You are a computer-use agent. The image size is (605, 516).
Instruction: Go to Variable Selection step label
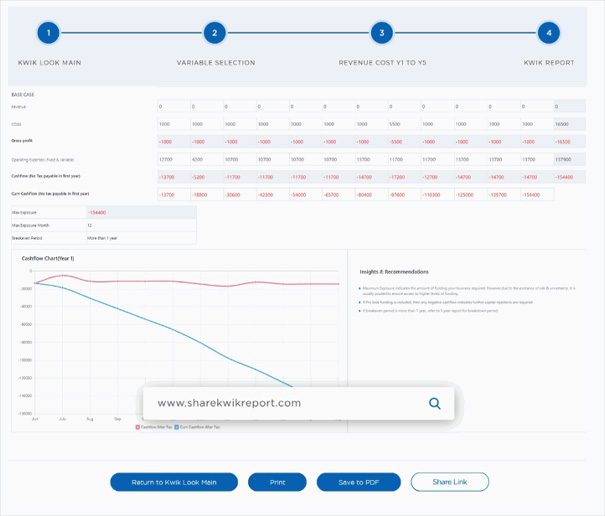click(215, 62)
